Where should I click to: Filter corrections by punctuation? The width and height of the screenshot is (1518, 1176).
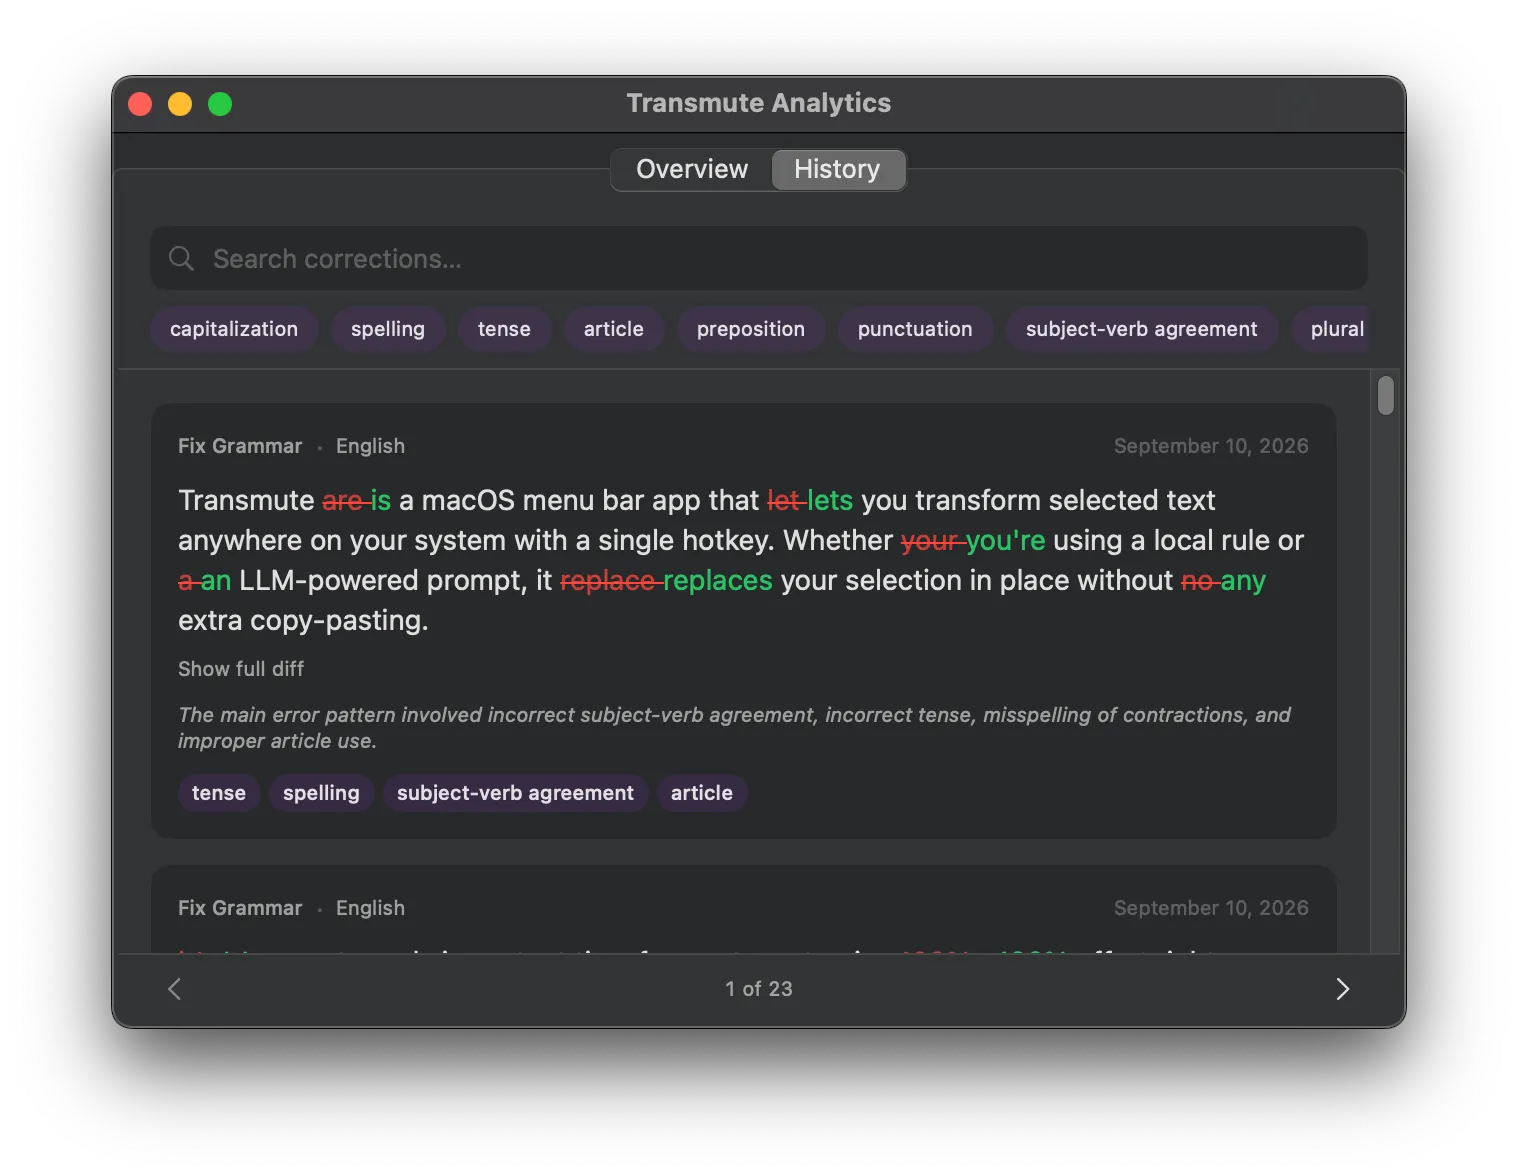(915, 329)
